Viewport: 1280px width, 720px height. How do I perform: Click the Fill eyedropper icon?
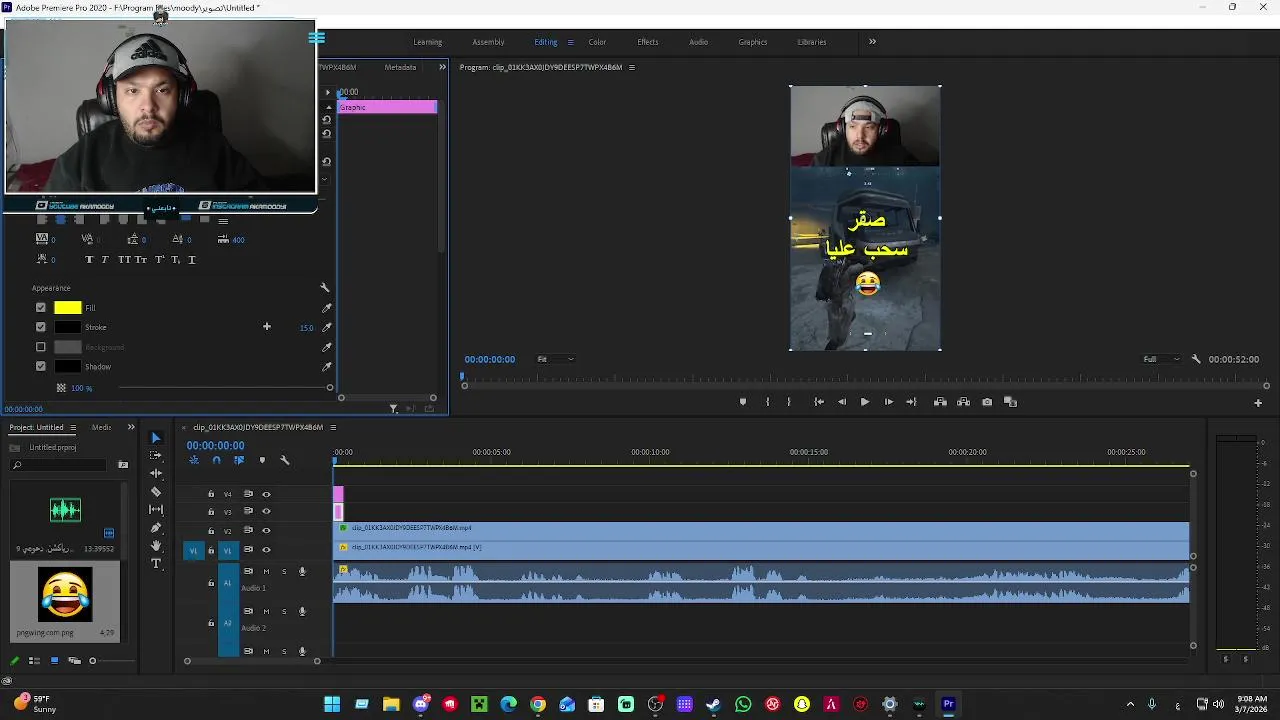(326, 308)
